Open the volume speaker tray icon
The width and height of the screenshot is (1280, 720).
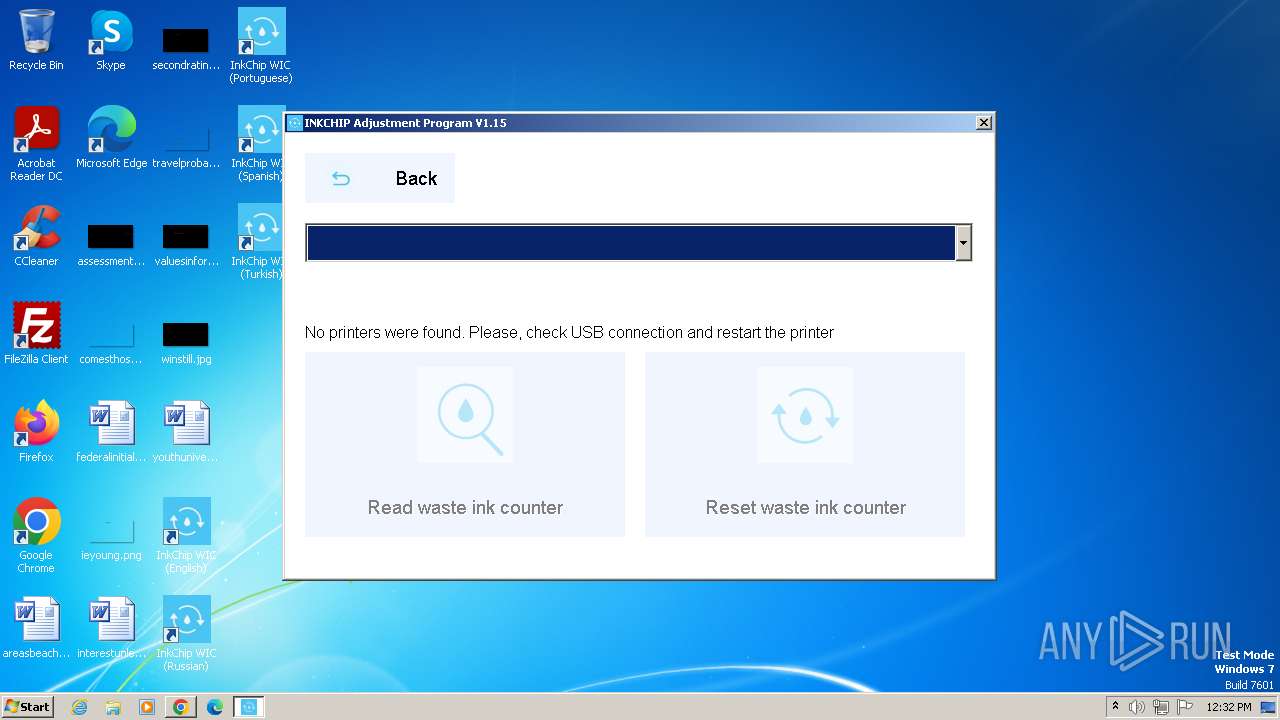tap(1137, 707)
